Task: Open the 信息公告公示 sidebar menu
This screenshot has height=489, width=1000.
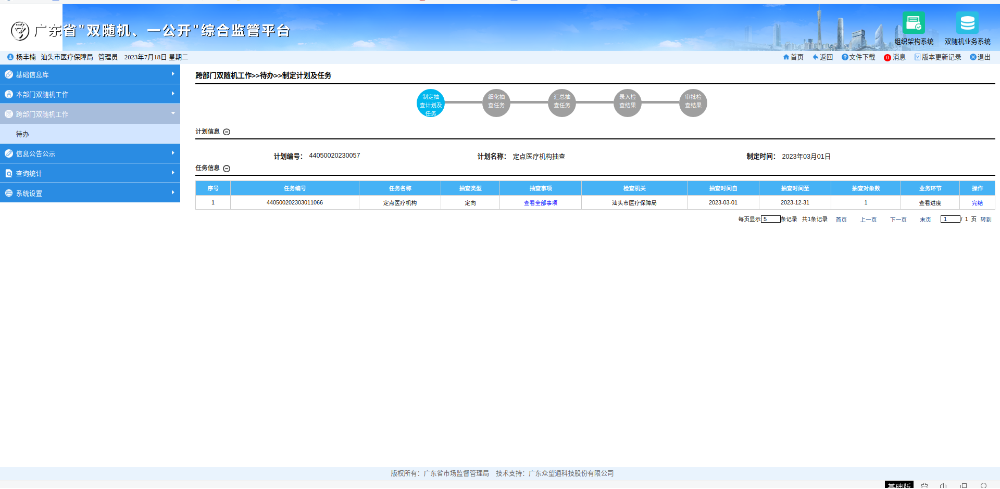Action: pos(90,154)
